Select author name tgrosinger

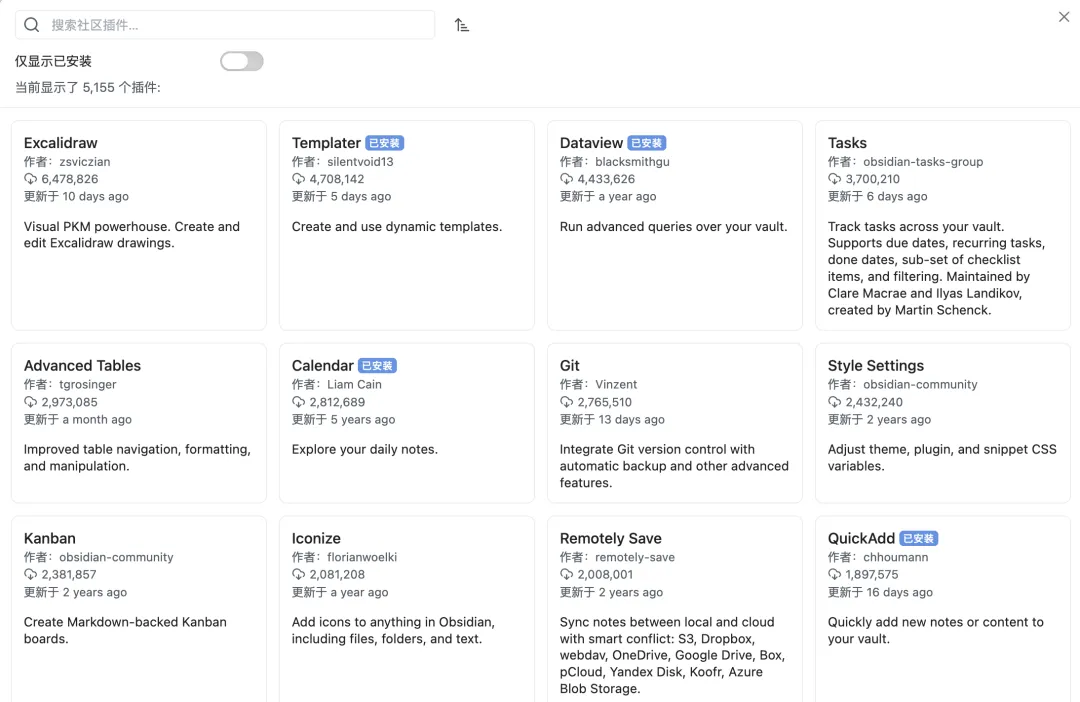click(87, 384)
